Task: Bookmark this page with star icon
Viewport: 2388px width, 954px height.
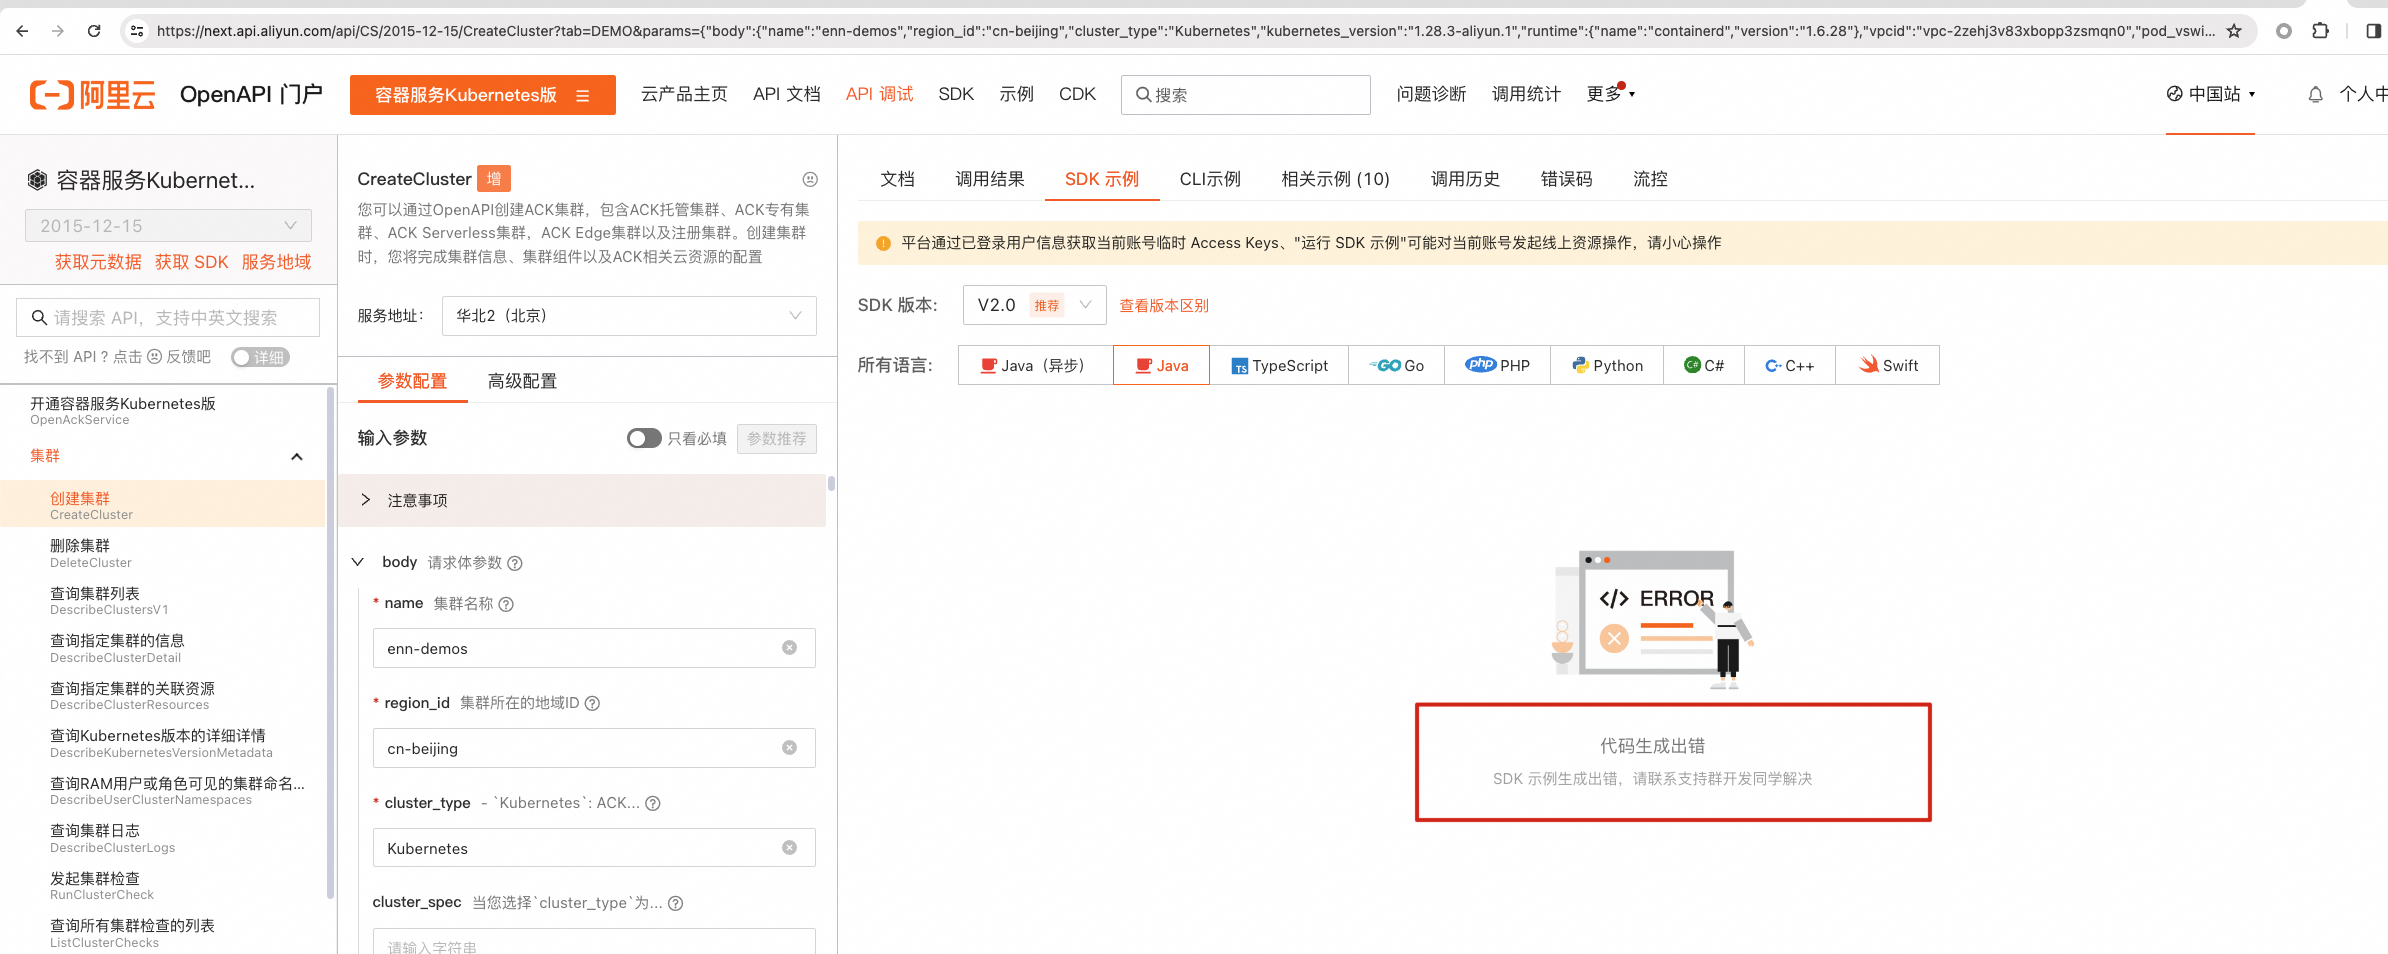Action: tap(2234, 31)
